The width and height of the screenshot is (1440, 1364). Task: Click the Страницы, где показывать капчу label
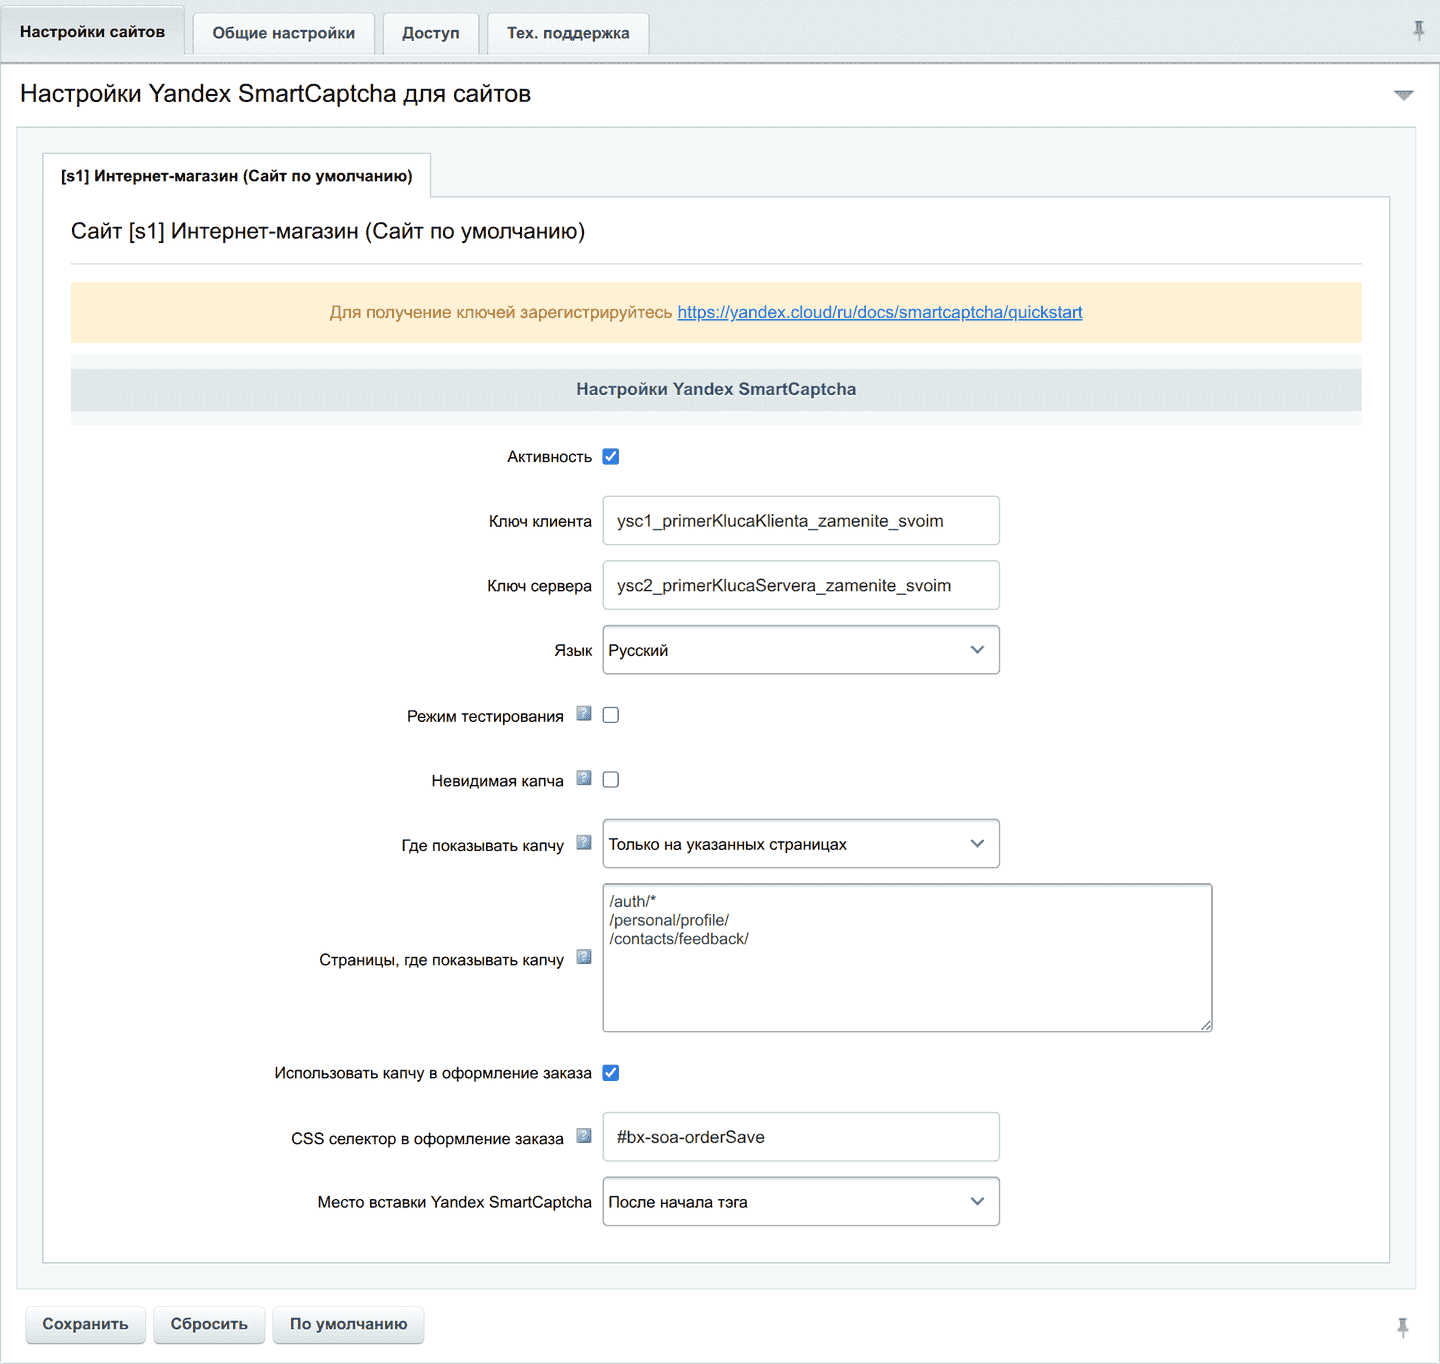tap(442, 960)
